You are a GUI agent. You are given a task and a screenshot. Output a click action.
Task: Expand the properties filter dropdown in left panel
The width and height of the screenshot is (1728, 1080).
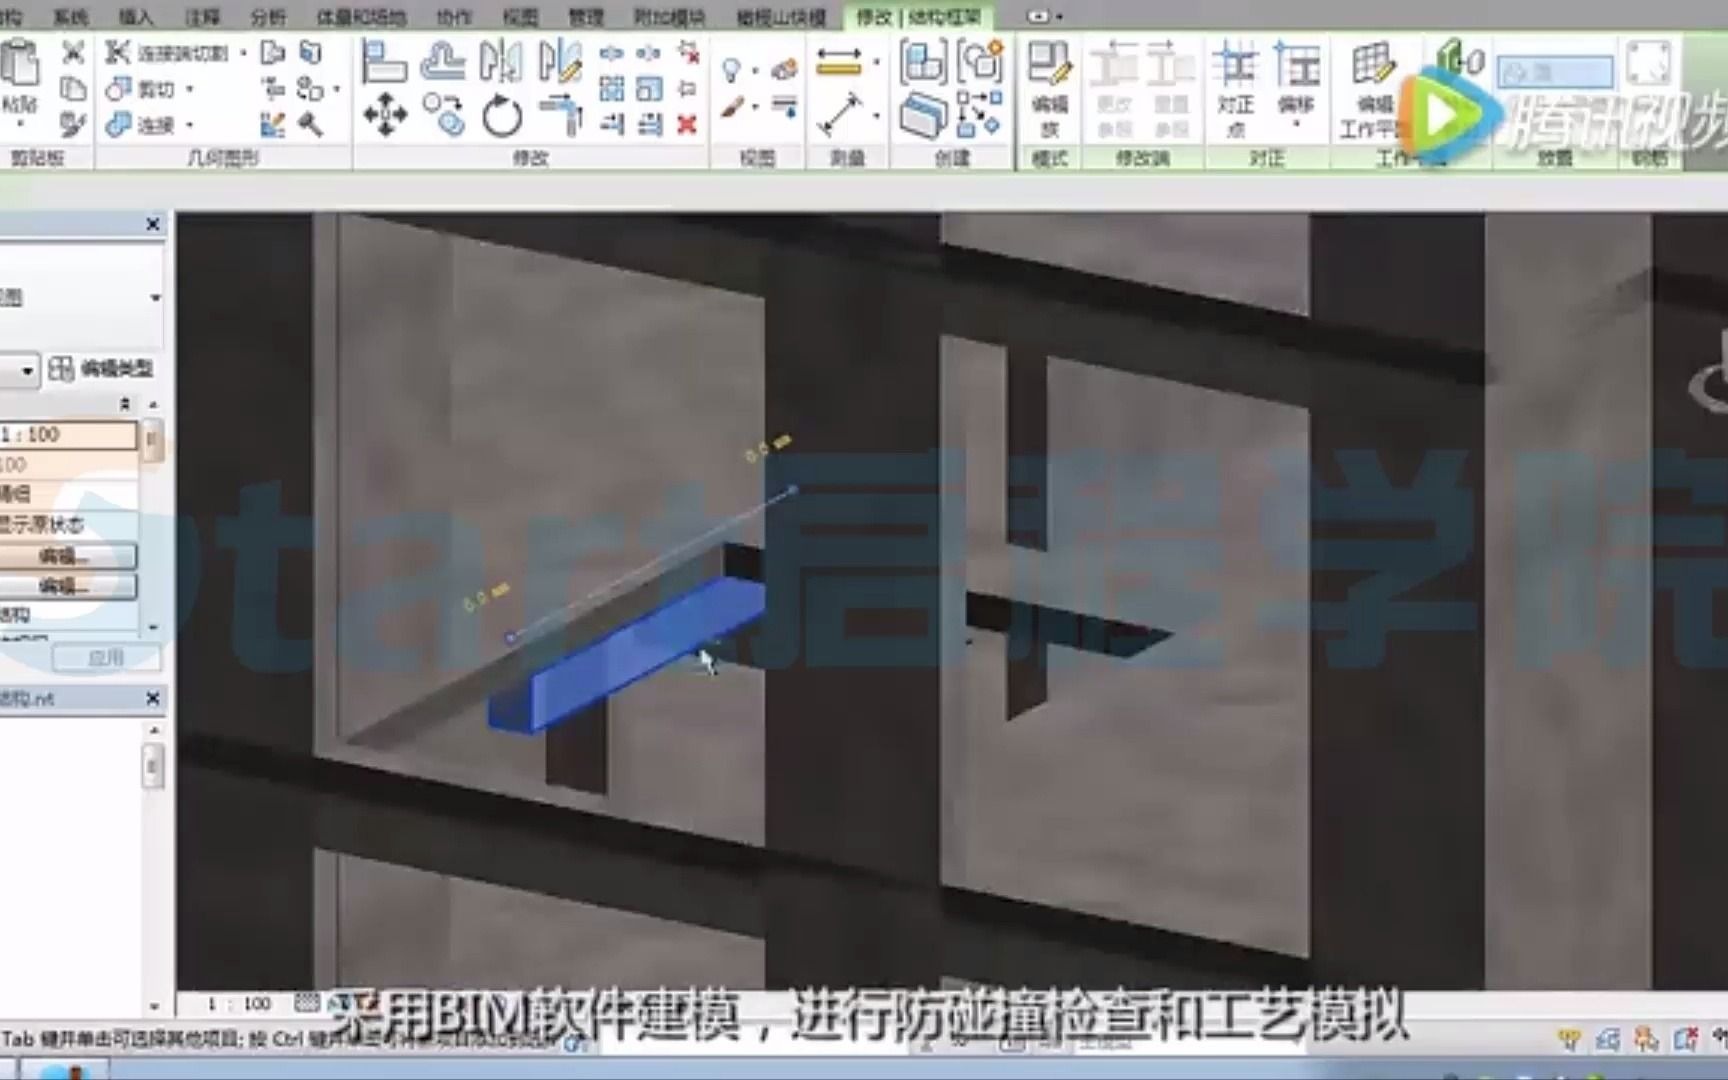click(155, 297)
